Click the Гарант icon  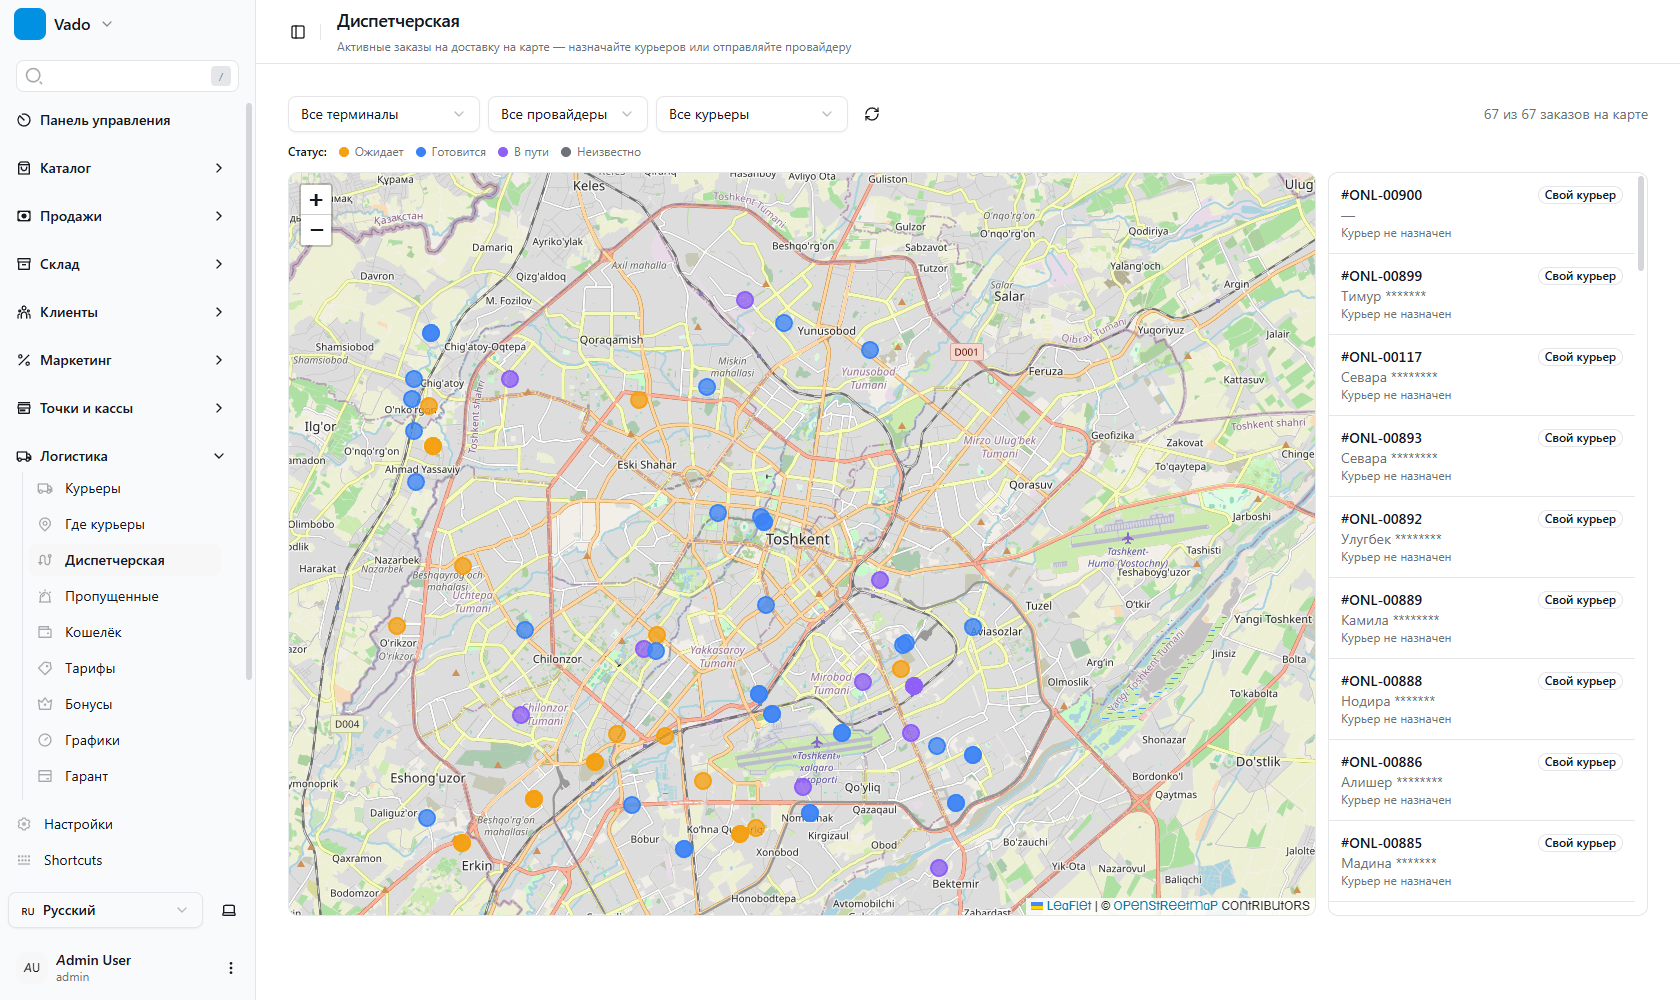pyautogui.click(x=45, y=776)
